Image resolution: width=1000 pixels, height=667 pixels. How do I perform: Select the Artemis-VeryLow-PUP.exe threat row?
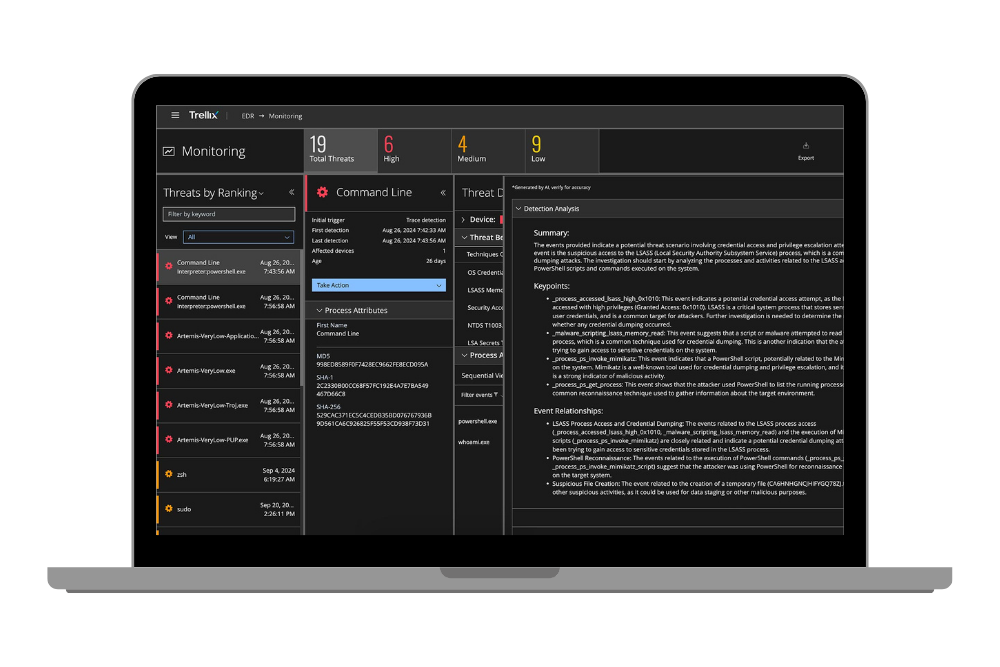(228, 440)
